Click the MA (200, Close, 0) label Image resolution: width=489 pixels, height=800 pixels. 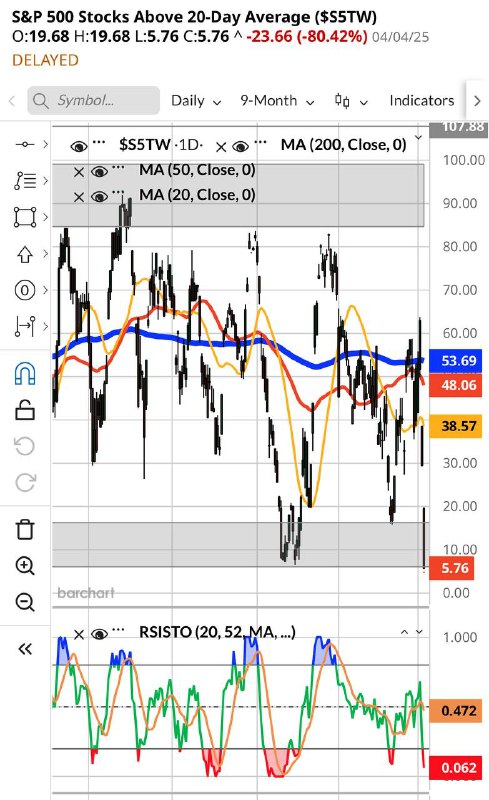click(344, 145)
